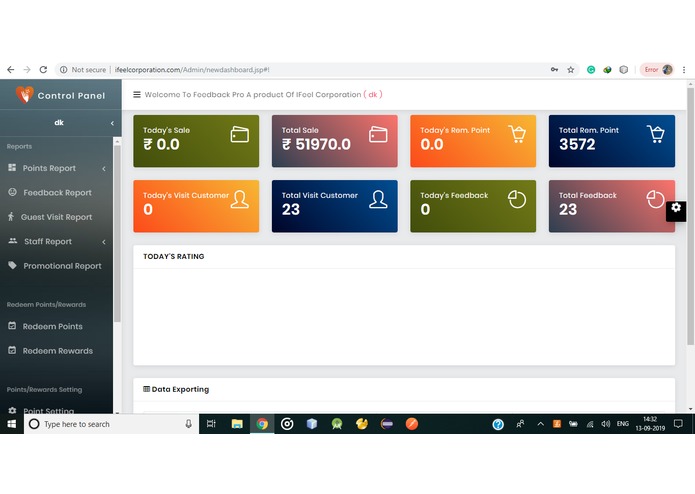Click cart icon on Today's Rem. Point card
695x494 pixels.
(x=517, y=134)
